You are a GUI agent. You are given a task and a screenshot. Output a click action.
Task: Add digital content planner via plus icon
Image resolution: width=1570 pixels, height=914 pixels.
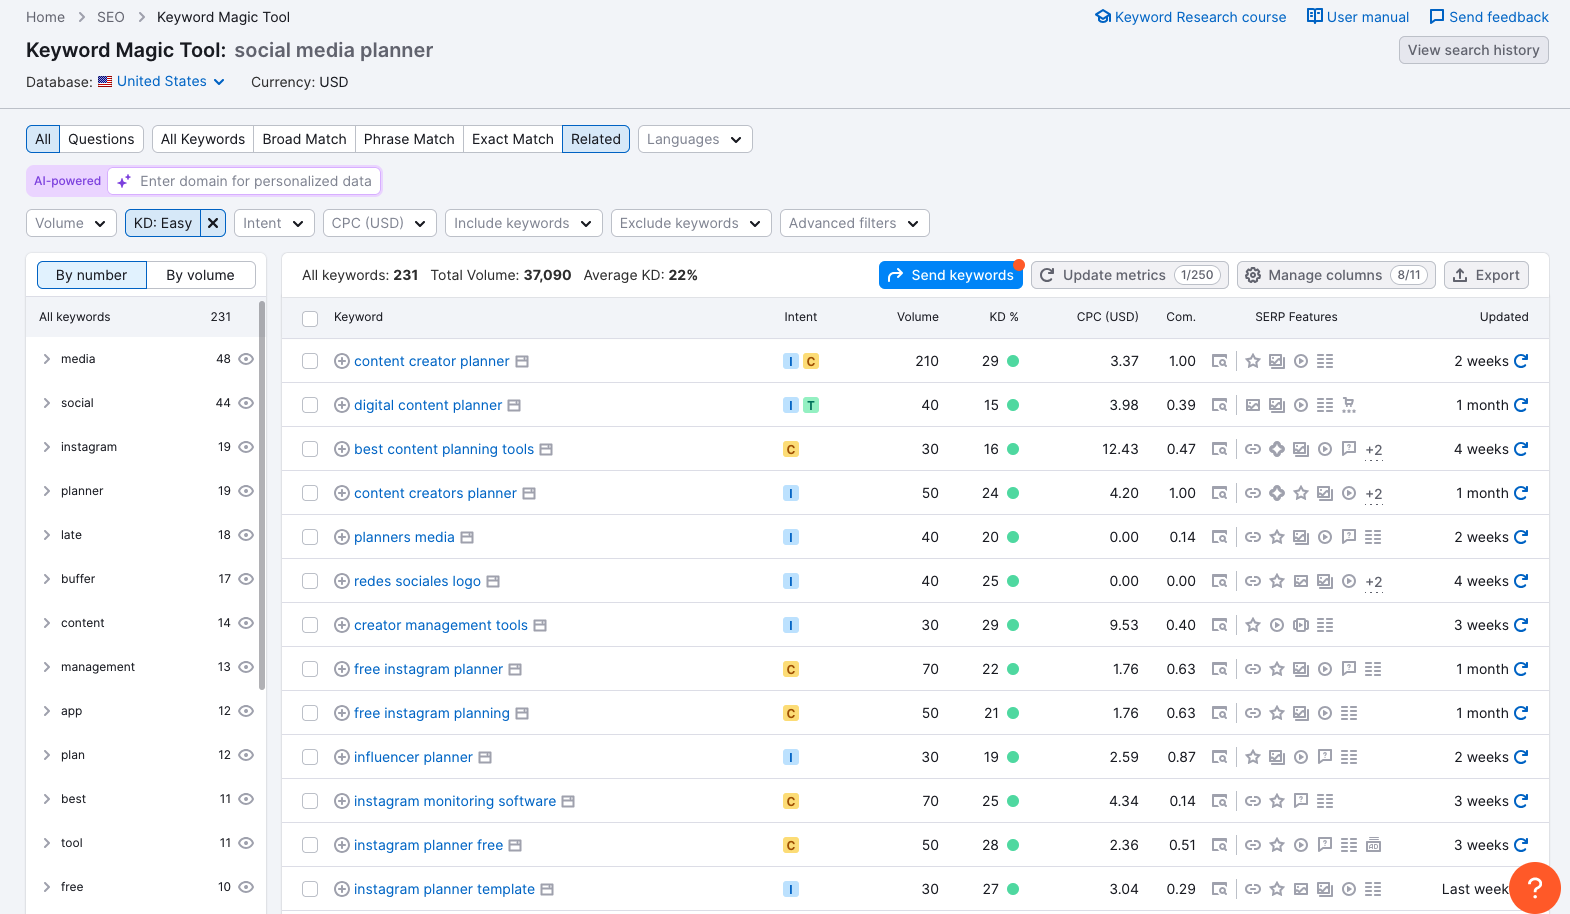[341, 405]
